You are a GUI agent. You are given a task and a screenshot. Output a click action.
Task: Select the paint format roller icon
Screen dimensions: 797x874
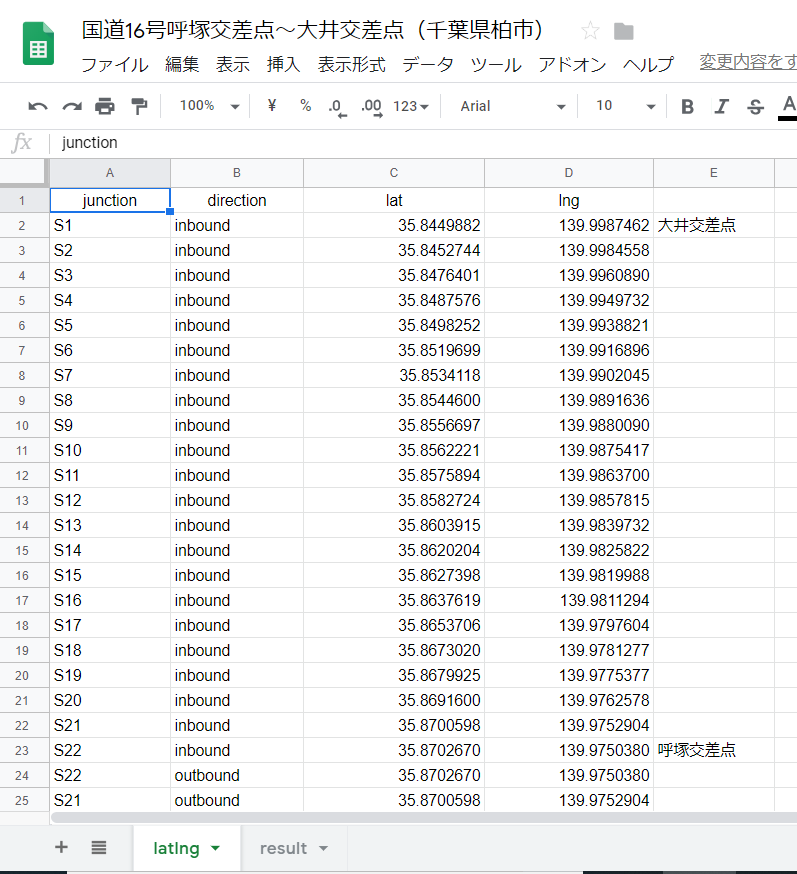point(139,106)
